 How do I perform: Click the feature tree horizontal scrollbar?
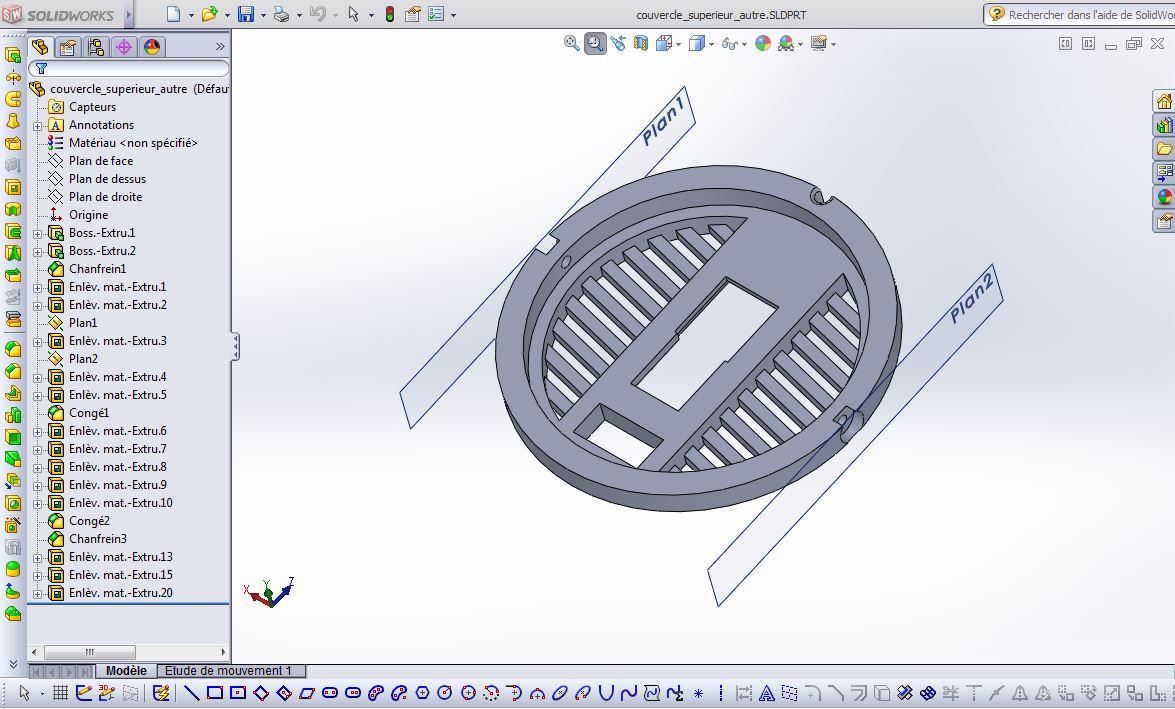128,652
